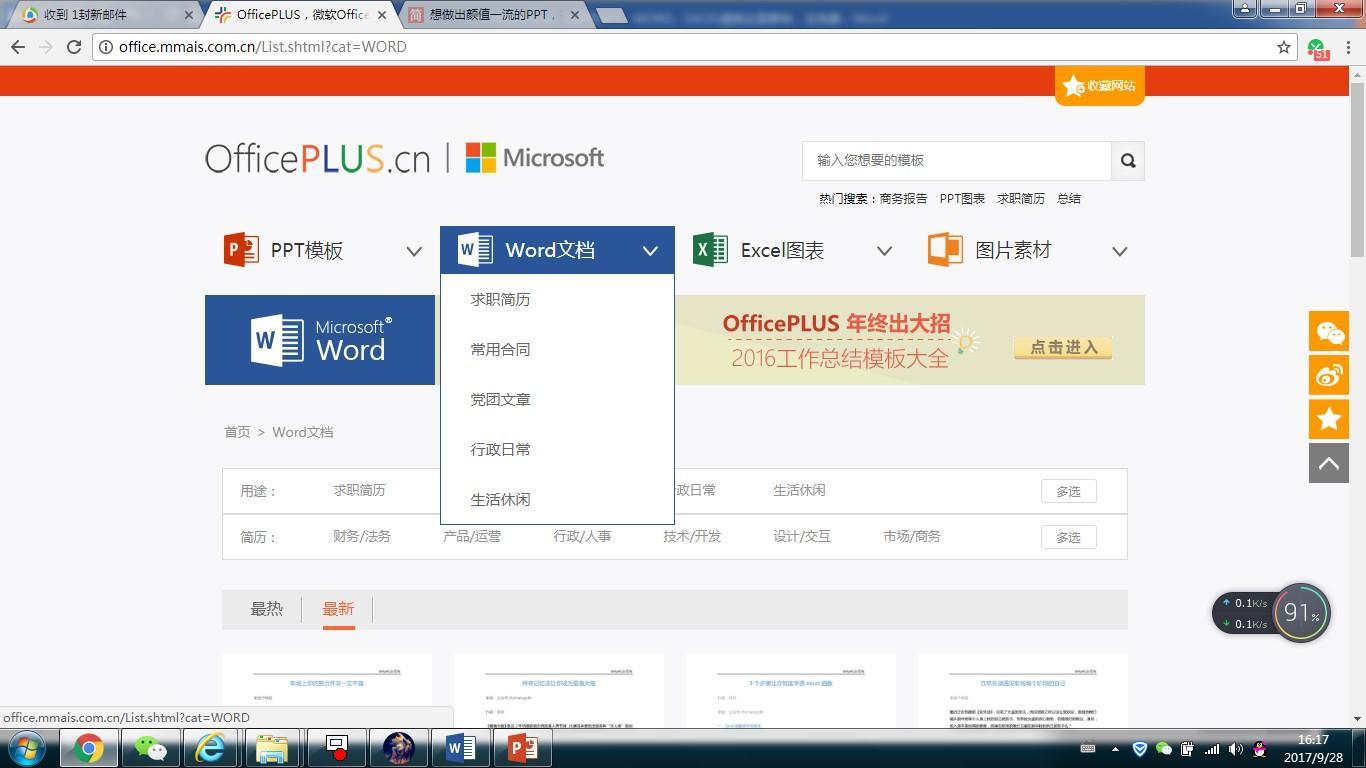
Task: Open Windows Start button
Action: coord(25,748)
